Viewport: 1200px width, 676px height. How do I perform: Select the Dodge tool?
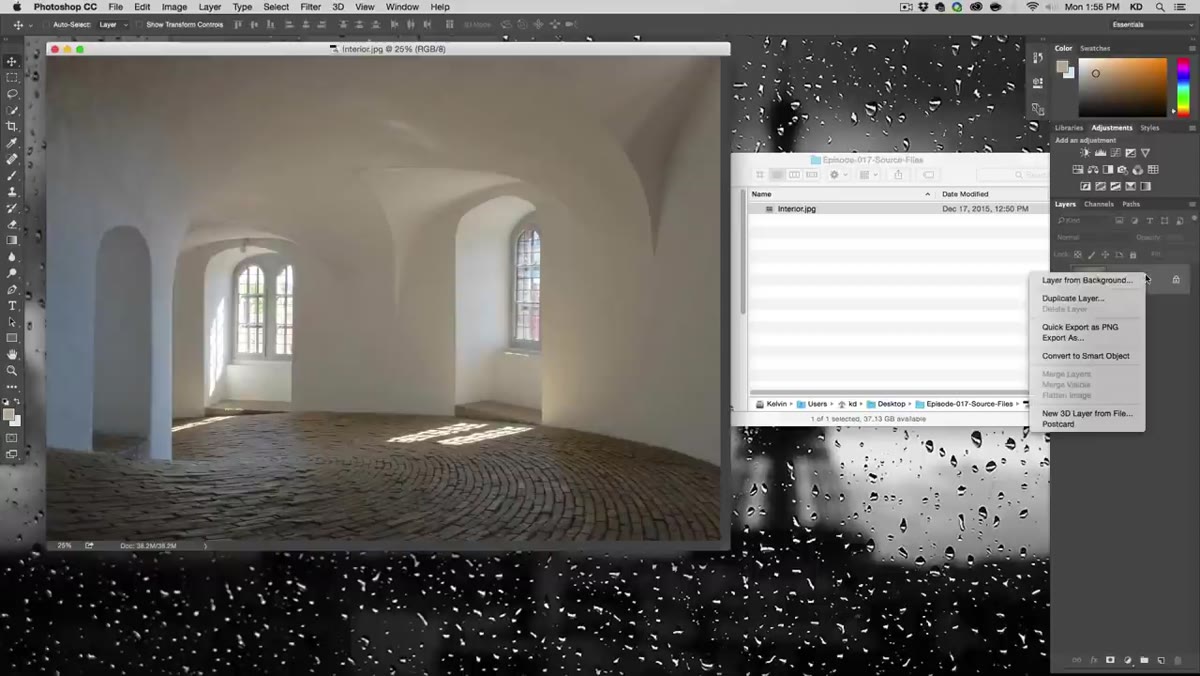(x=12, y=273)
